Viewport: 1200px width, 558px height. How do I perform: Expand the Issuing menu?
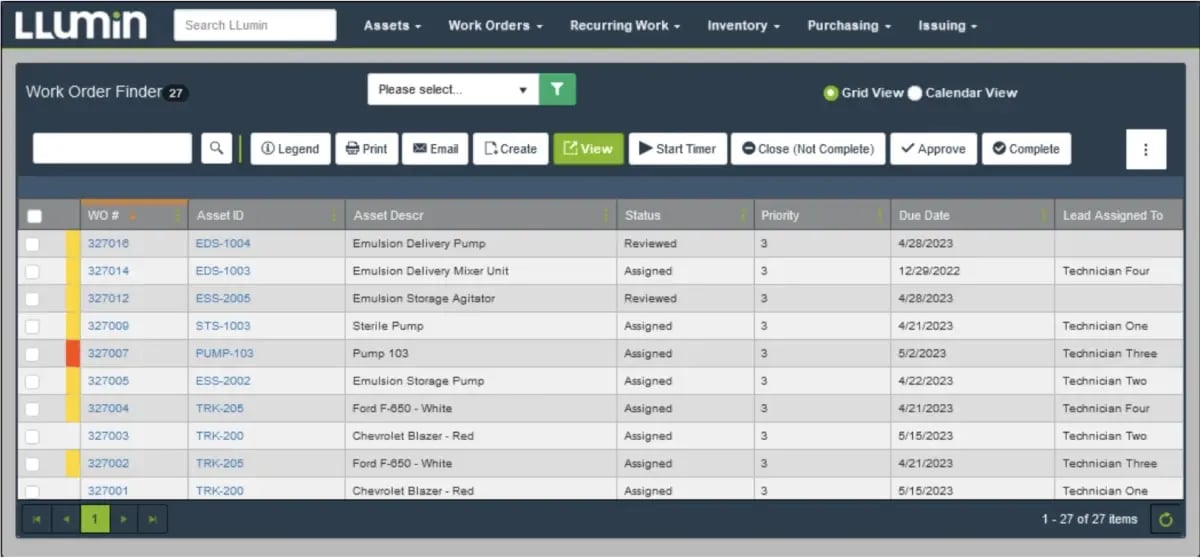(948, 25)
